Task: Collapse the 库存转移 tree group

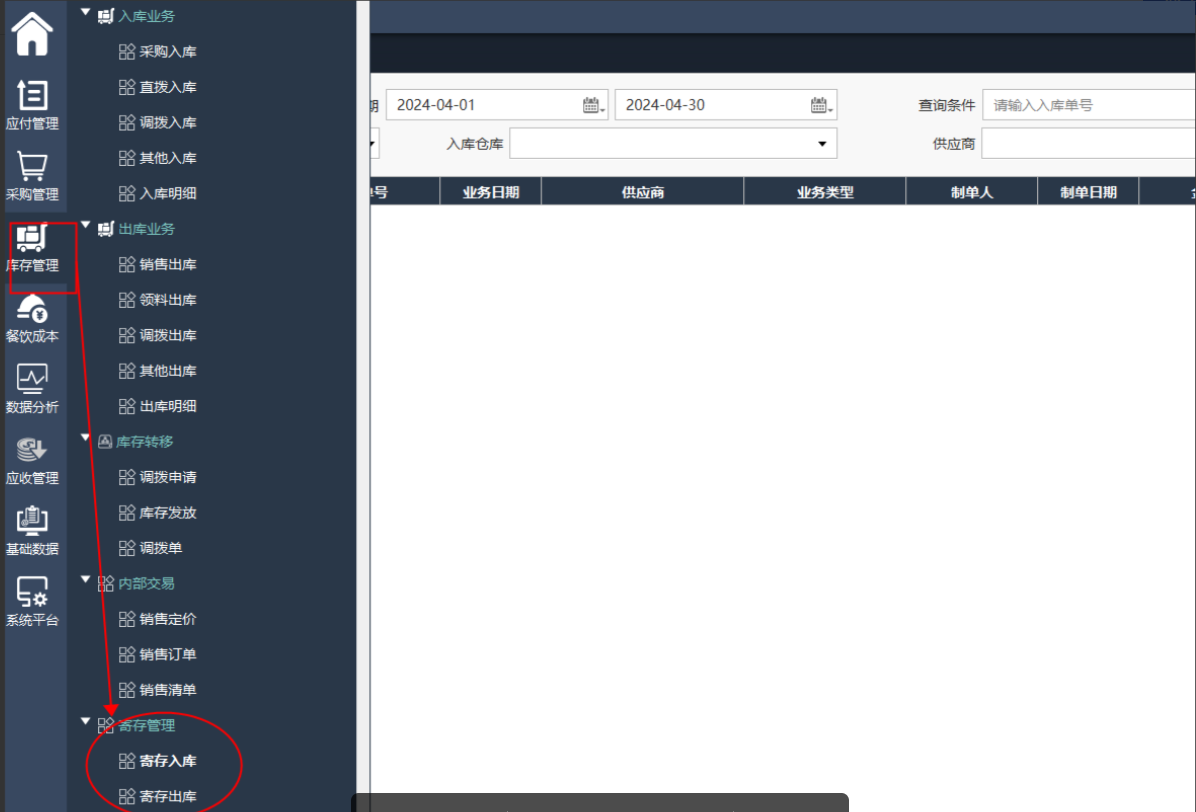Action: click(x=86, y=439)
